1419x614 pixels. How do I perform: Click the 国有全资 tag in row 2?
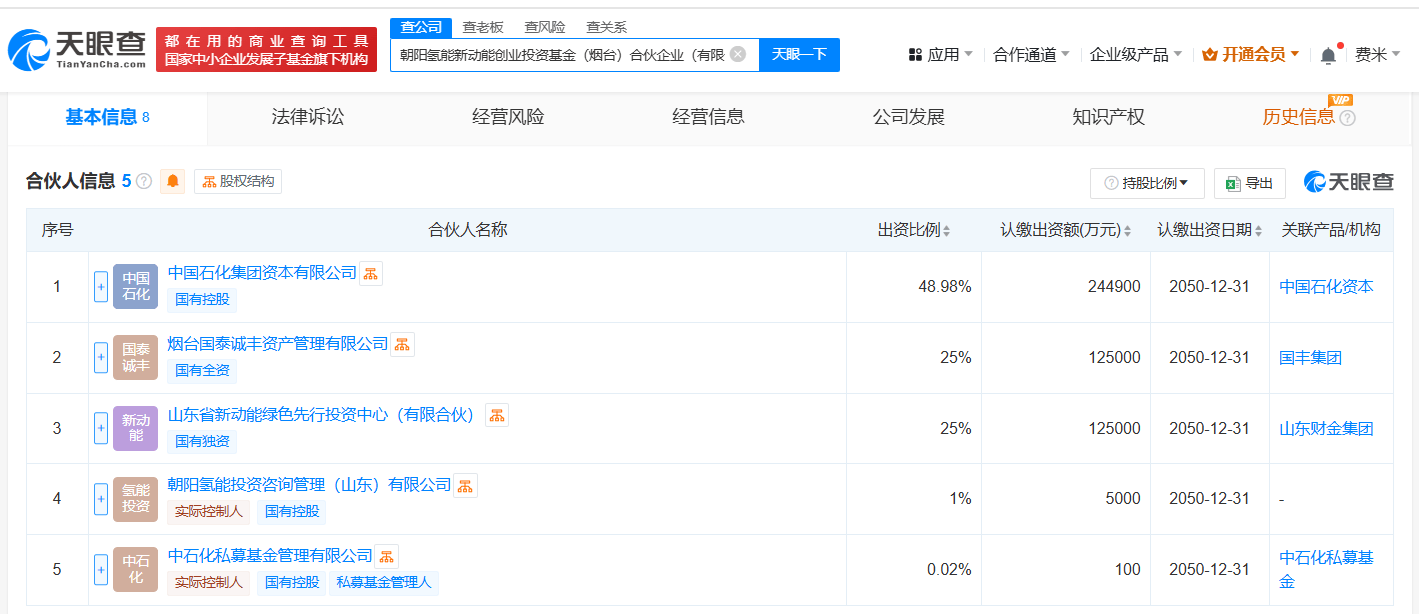pyautogui.click(x=202, y=370)
